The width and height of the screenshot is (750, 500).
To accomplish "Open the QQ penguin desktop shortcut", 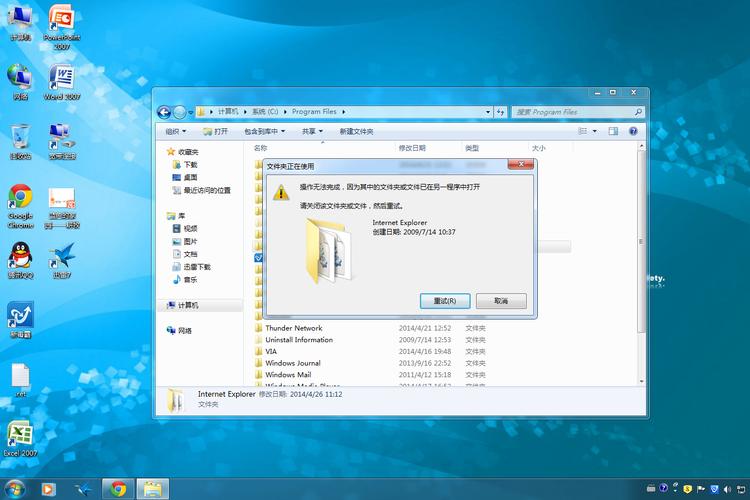I will [x=20, y=255].
